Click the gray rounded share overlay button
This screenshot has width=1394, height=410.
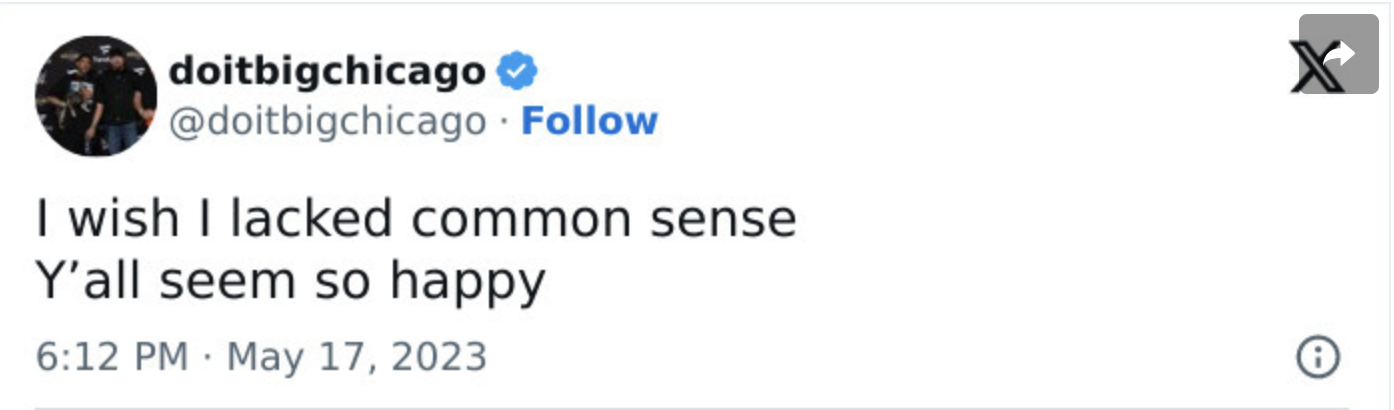coord(1338,54)
